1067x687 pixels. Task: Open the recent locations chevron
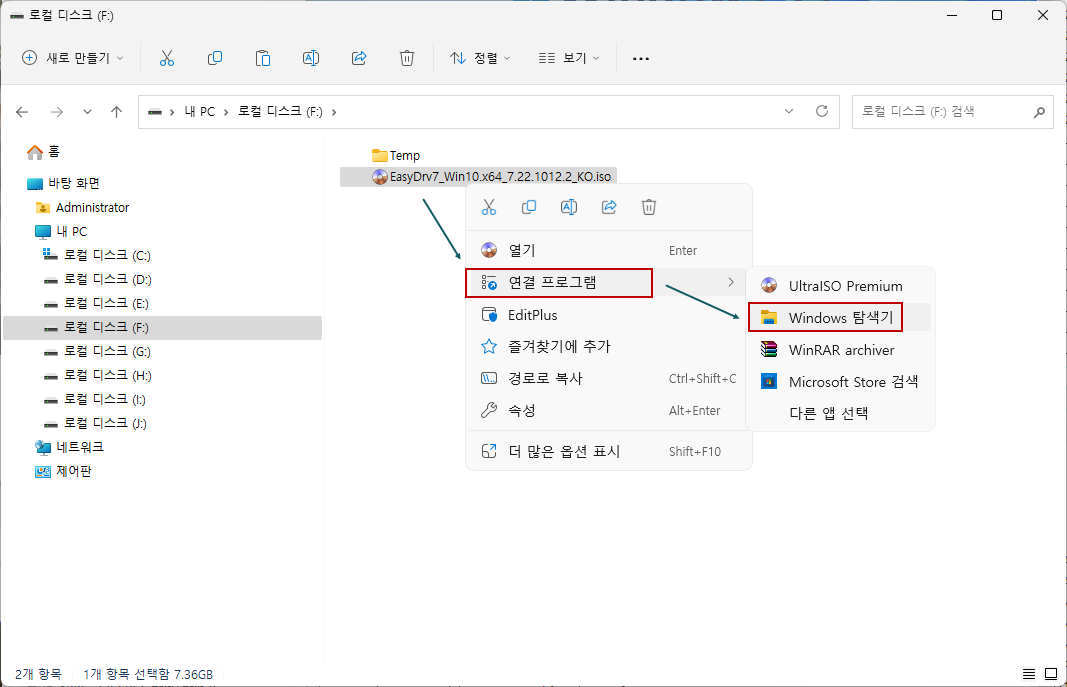click(87, 112)
